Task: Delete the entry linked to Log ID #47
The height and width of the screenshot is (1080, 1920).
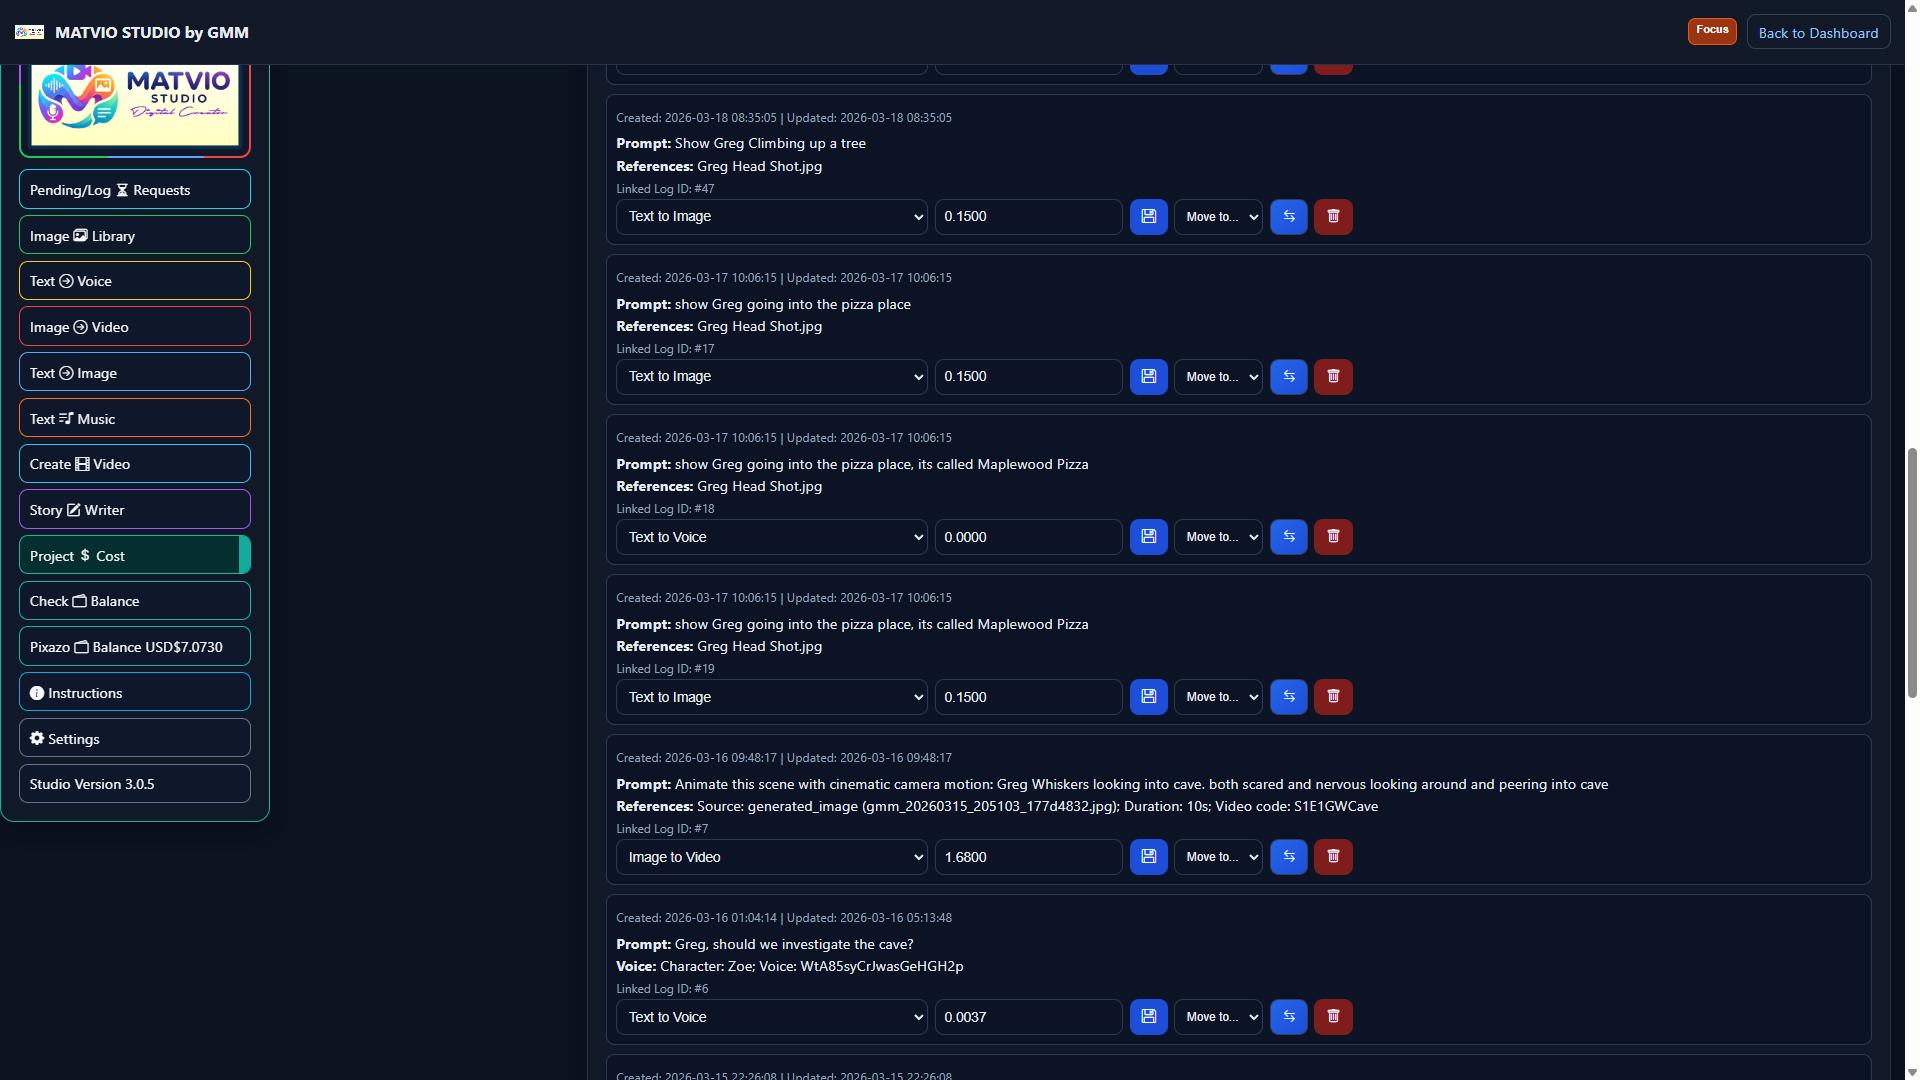Action: pyautogui.click(x=1333, y=217)
